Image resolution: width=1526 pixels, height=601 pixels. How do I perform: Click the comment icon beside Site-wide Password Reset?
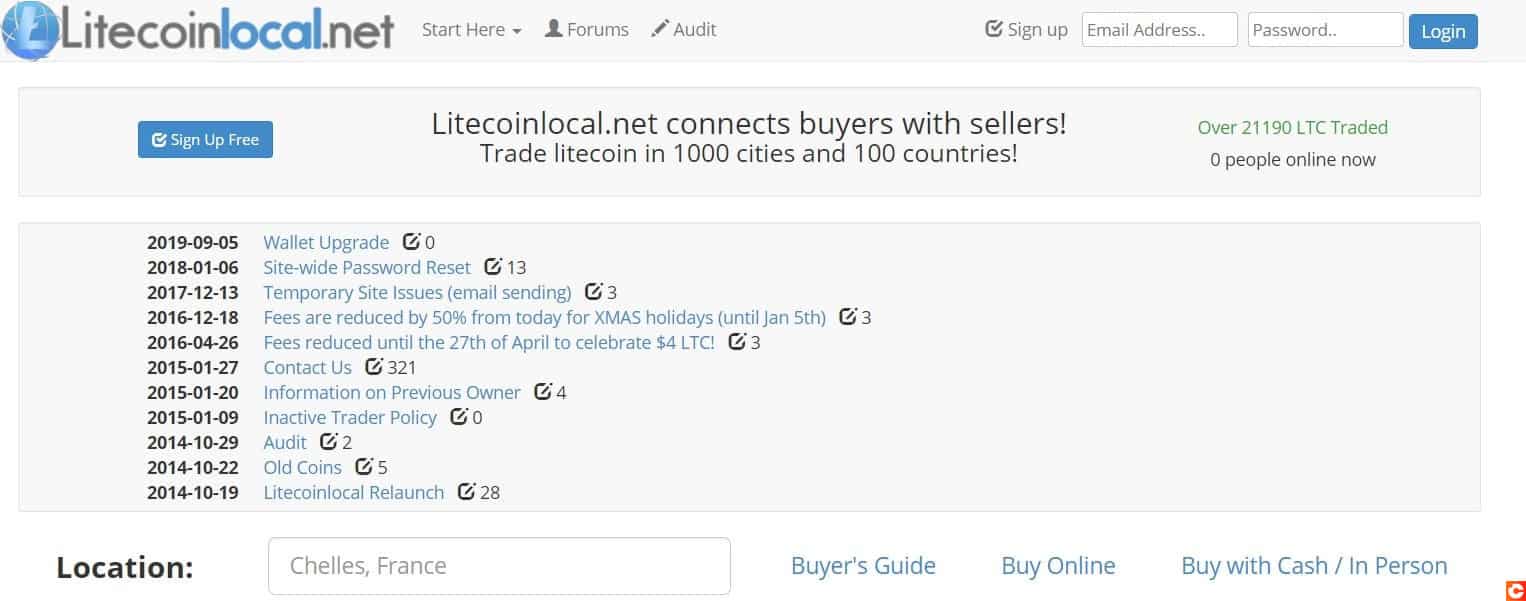(x=492, y=266)
